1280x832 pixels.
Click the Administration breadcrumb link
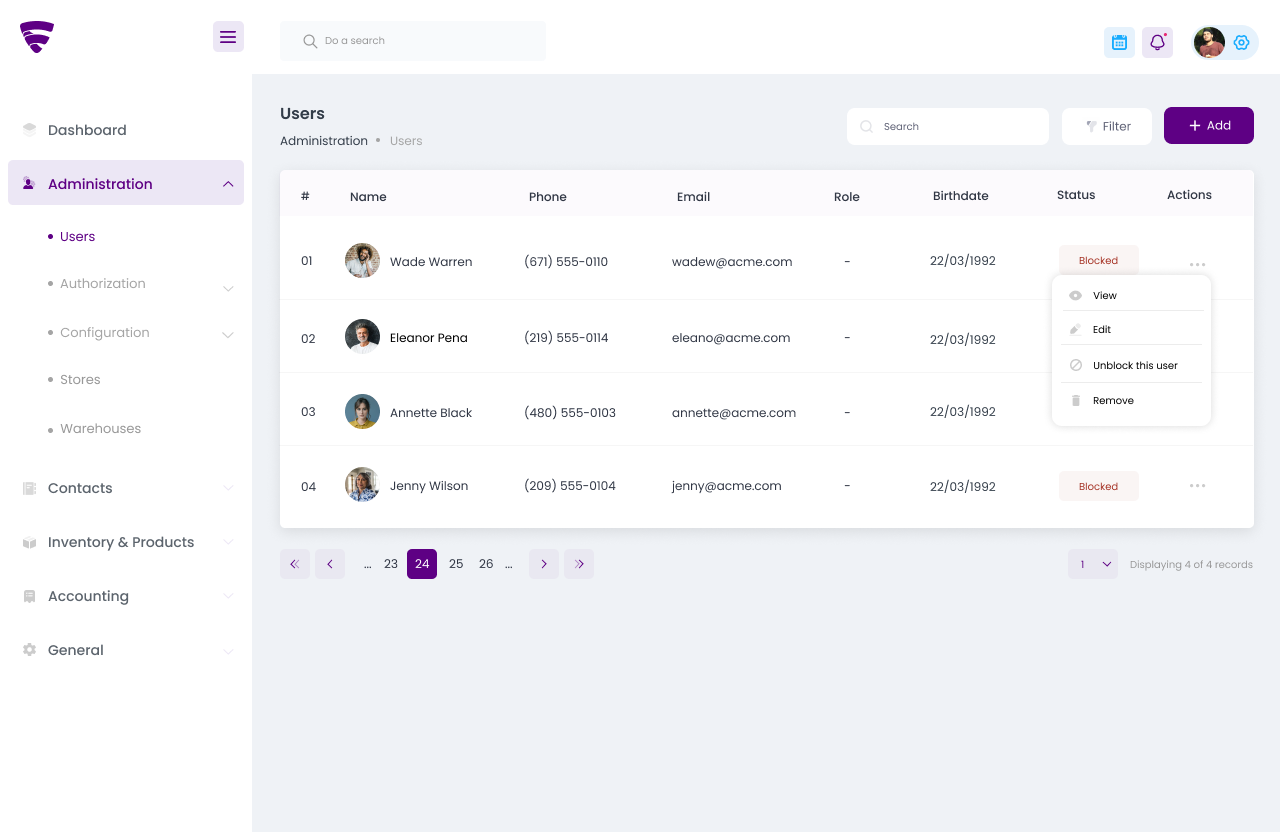[x=324, y=141]
